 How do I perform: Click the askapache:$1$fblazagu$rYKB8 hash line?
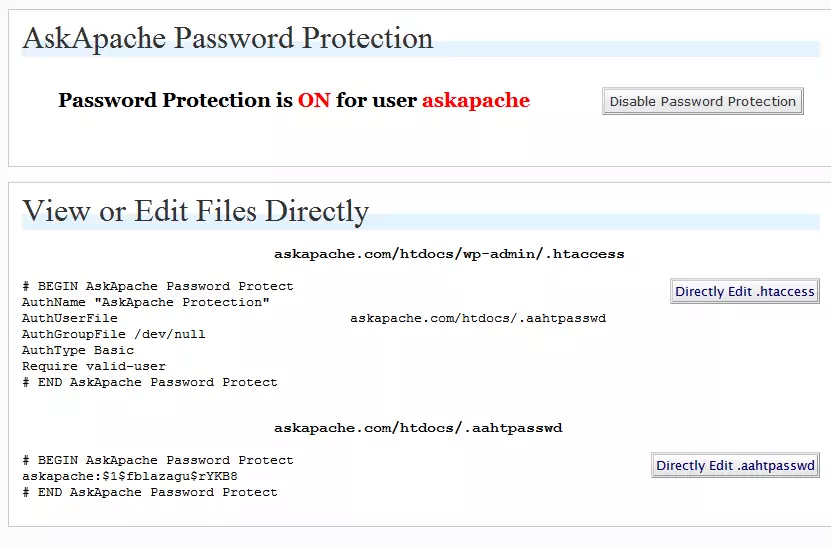tap(130, 476)
